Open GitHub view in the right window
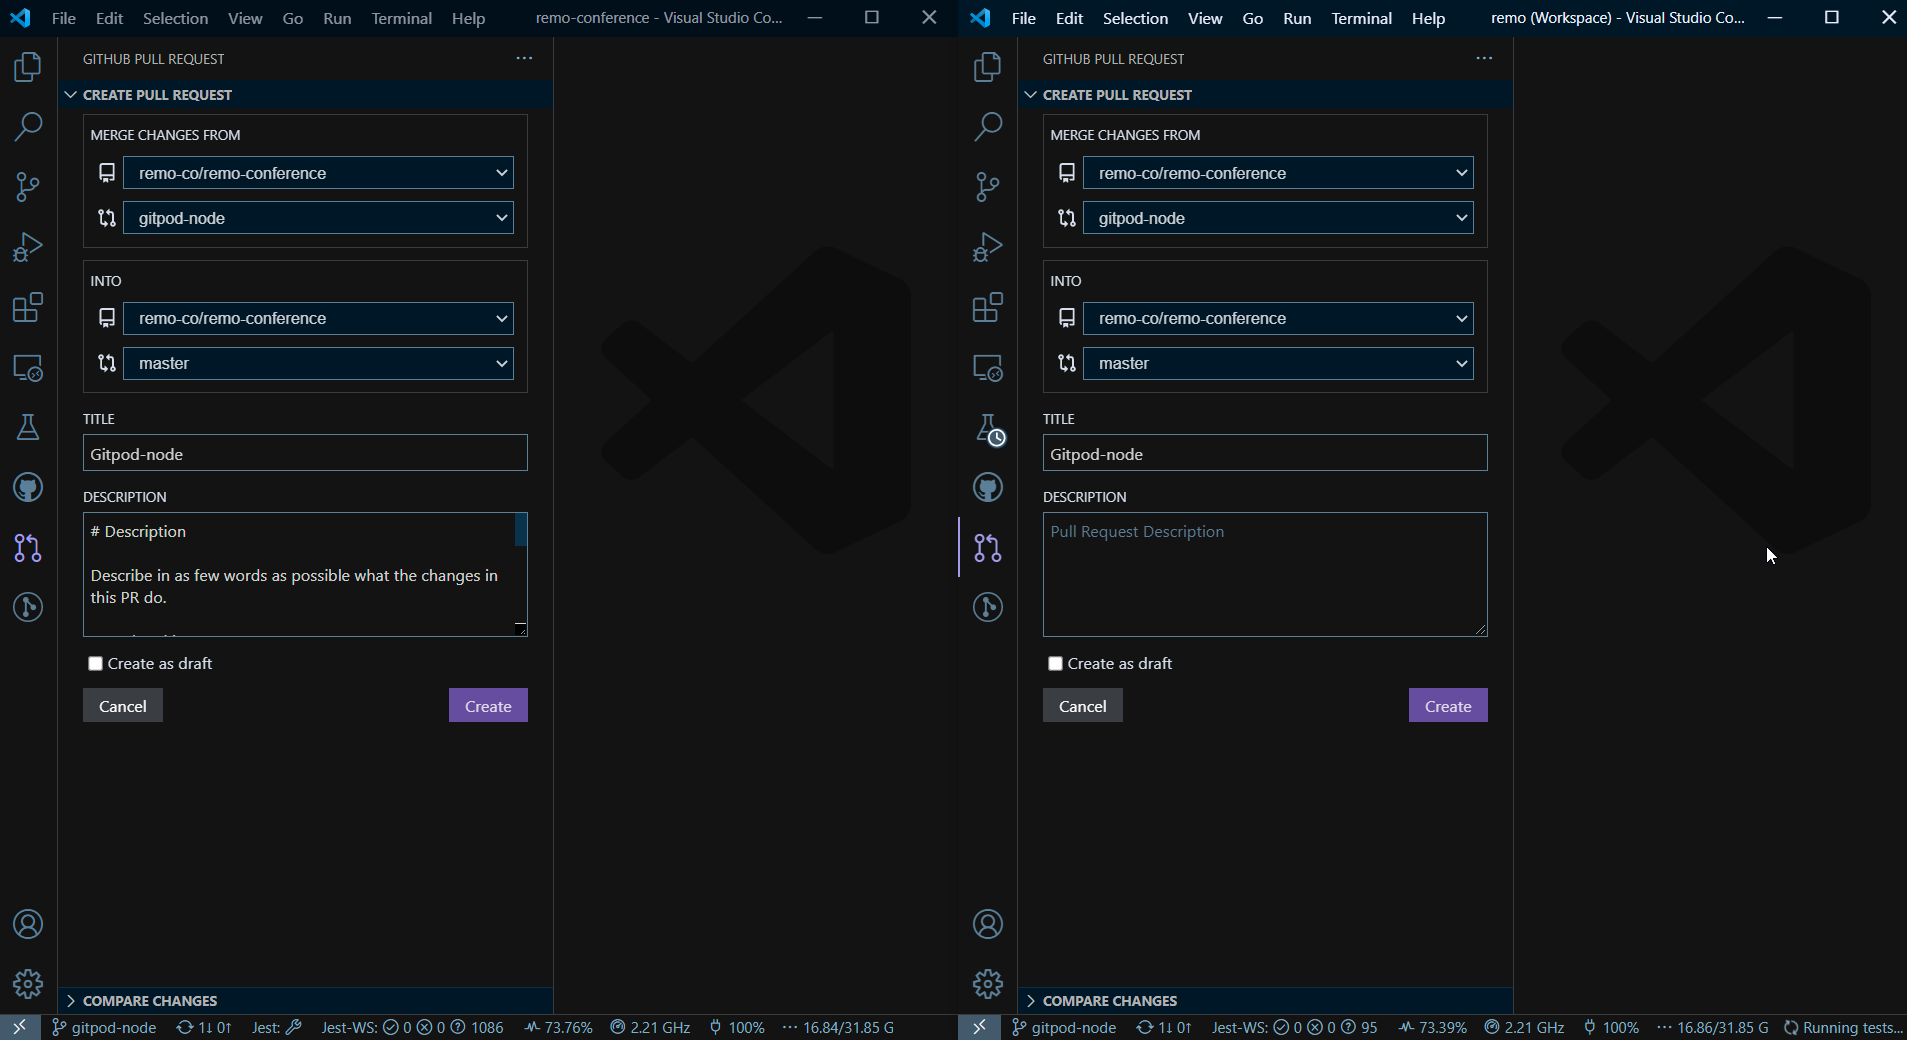 pyautogui.click(x=988, y=487)
